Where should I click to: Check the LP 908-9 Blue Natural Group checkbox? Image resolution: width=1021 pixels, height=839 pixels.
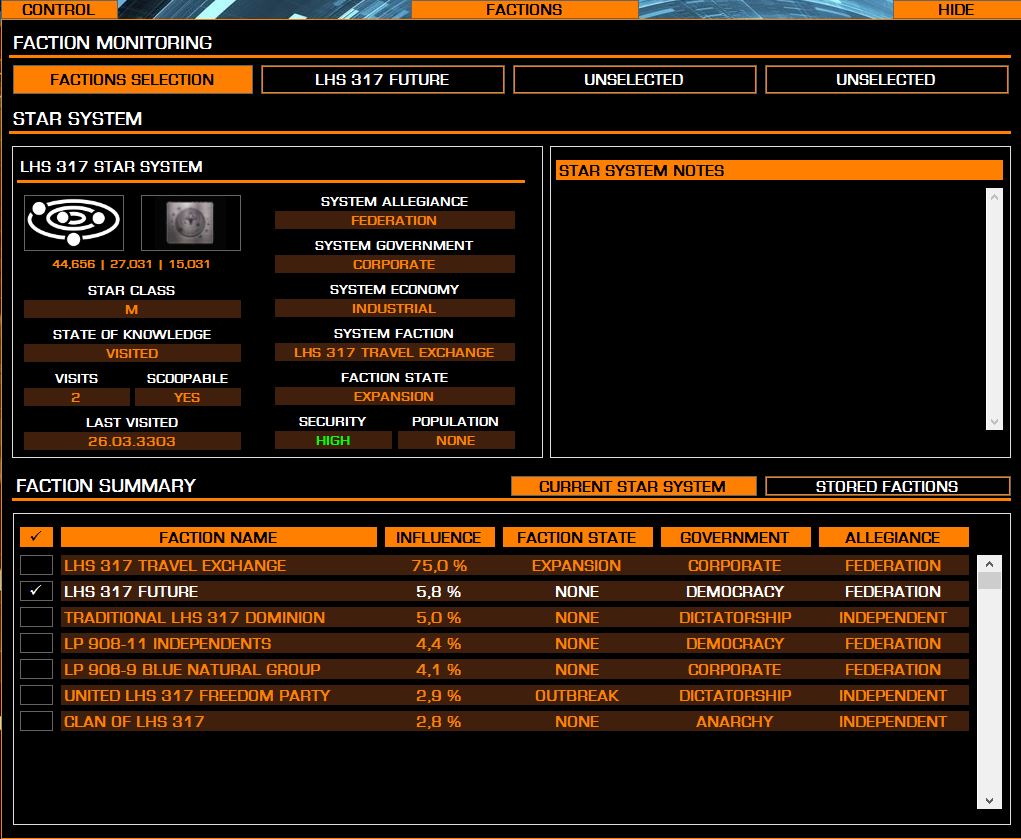[36, 669]
